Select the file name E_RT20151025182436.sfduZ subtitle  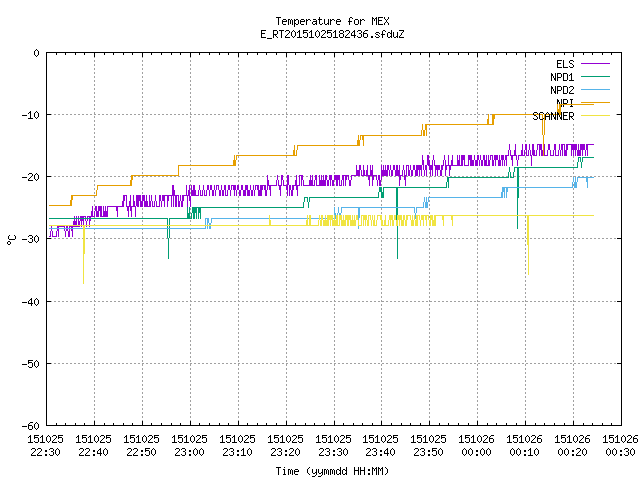(332, 34)
